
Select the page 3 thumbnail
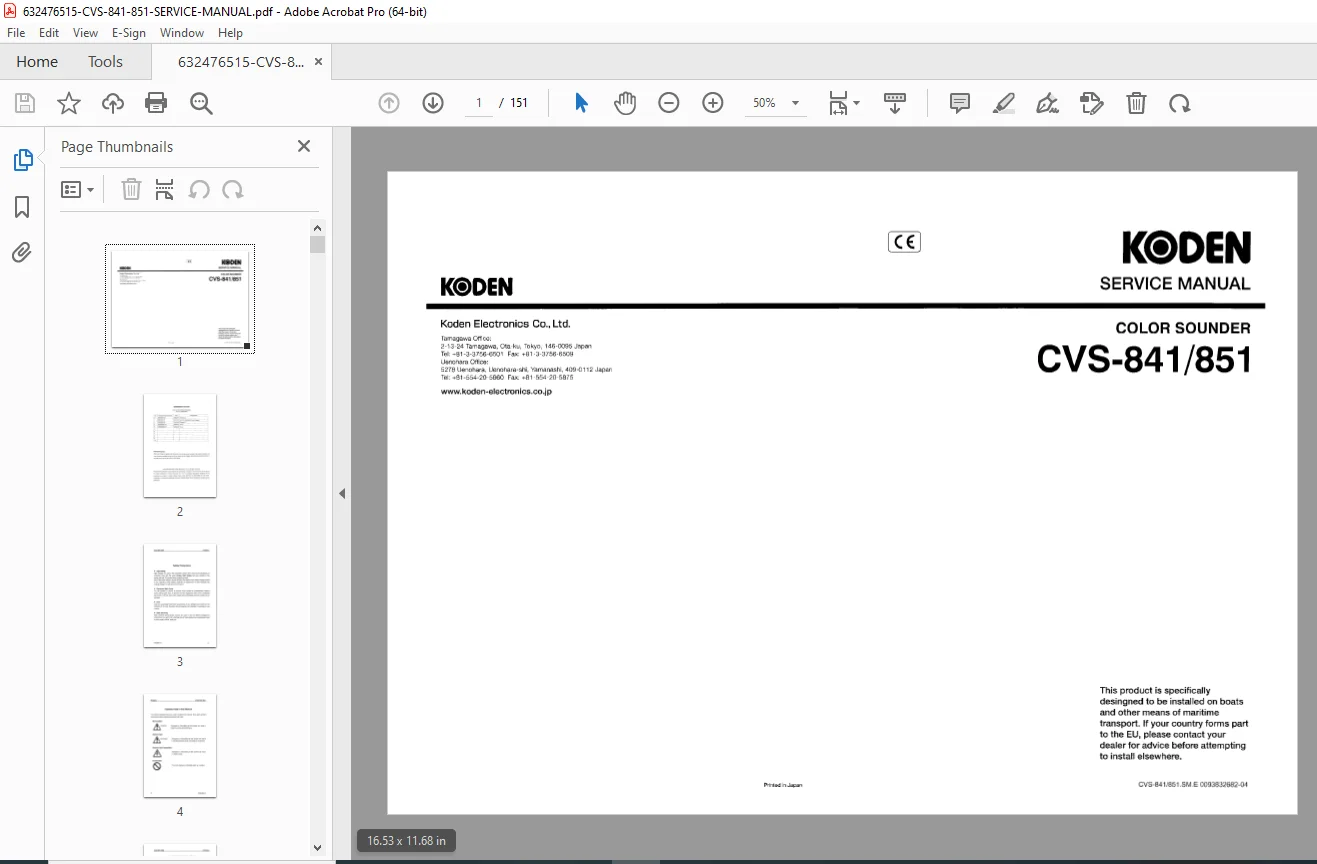[180, 595]
